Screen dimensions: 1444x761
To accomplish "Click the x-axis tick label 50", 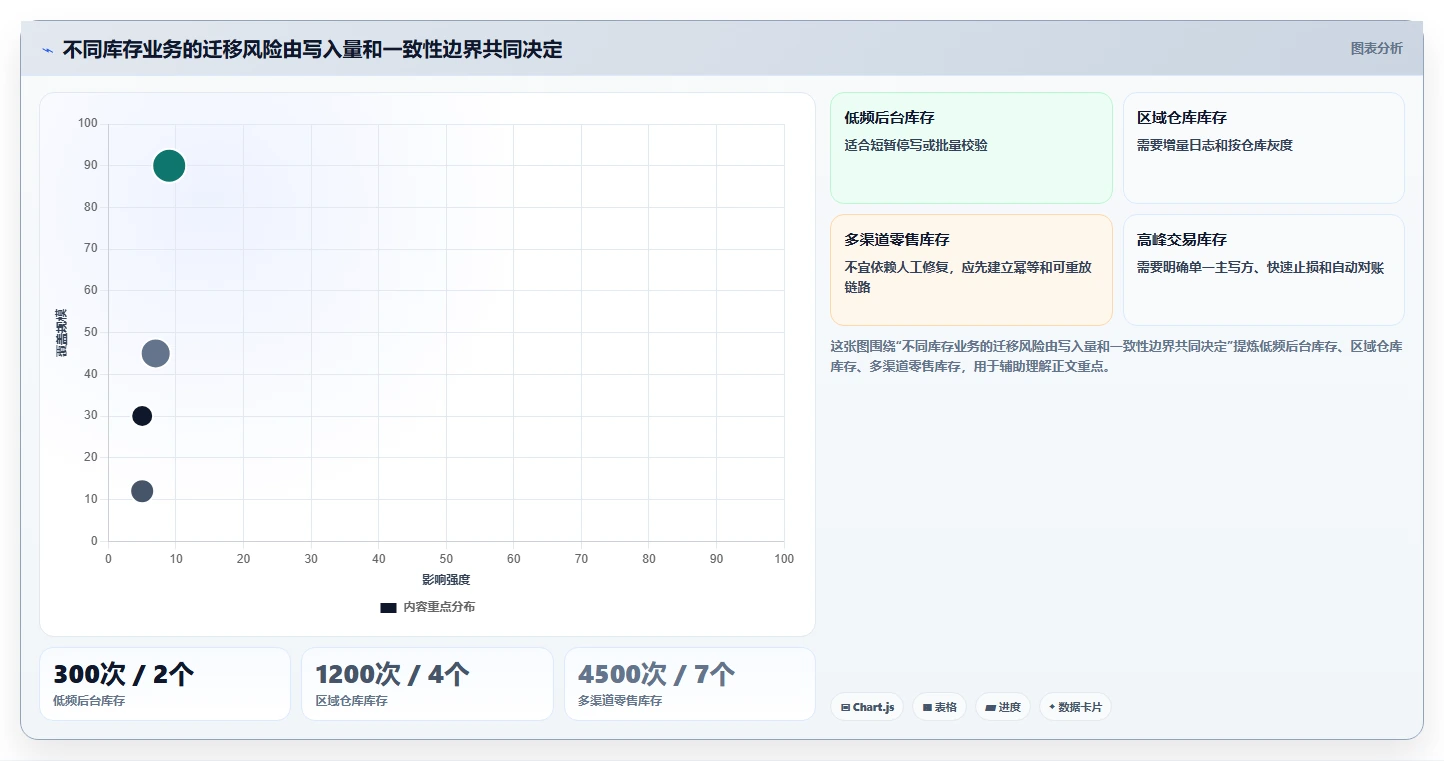I will pyautogui.click(x=446, y=559).
